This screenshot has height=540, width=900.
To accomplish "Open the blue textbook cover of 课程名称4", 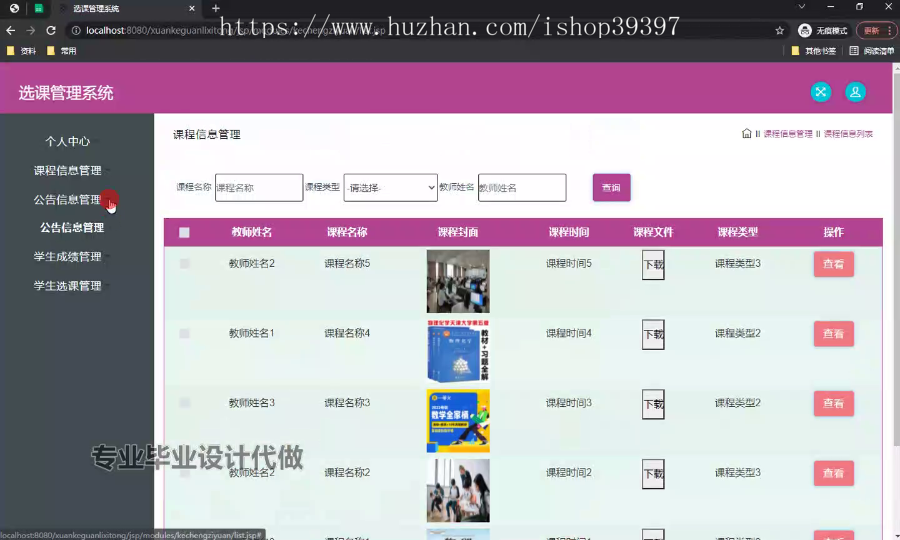I will (458, 351).
